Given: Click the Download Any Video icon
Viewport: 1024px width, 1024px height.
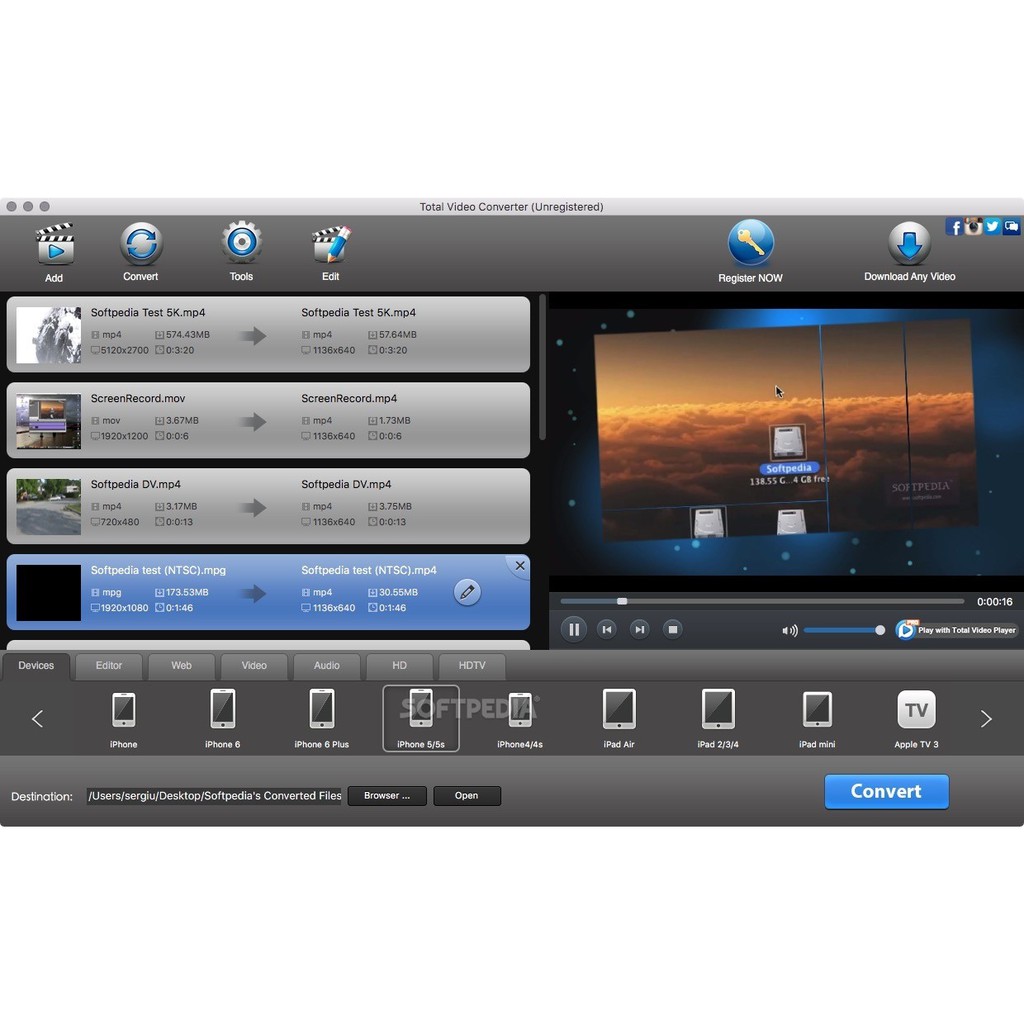Looking at the screenshot, I should 909,244.
